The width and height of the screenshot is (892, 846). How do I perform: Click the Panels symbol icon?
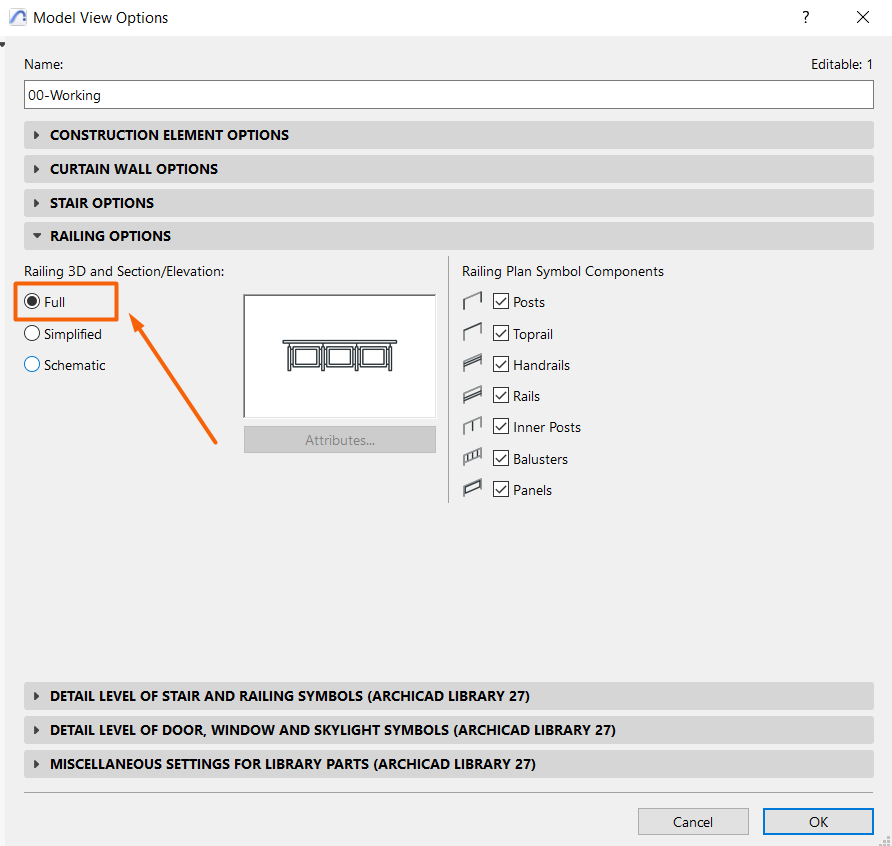[x=473, y=490]
